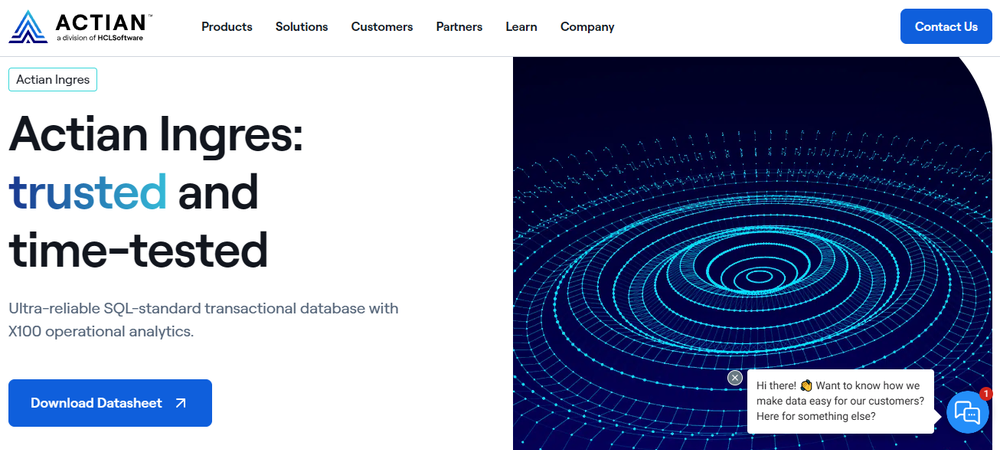The width and height of the screenshot is (1000, 450).
Task: Open the Company menu
Action: coord(587,27)
